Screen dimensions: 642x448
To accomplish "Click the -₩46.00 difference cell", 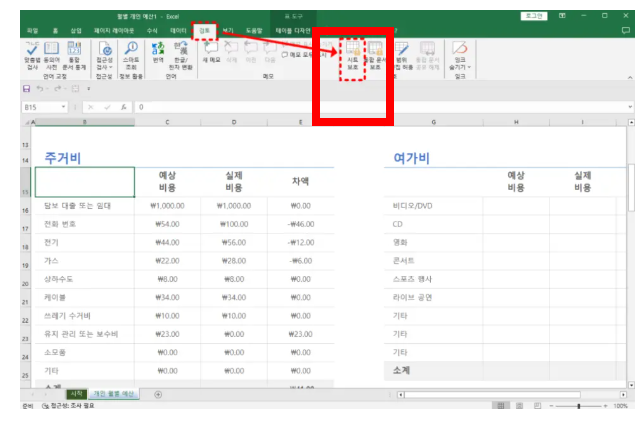I will (x=301, y=224).
